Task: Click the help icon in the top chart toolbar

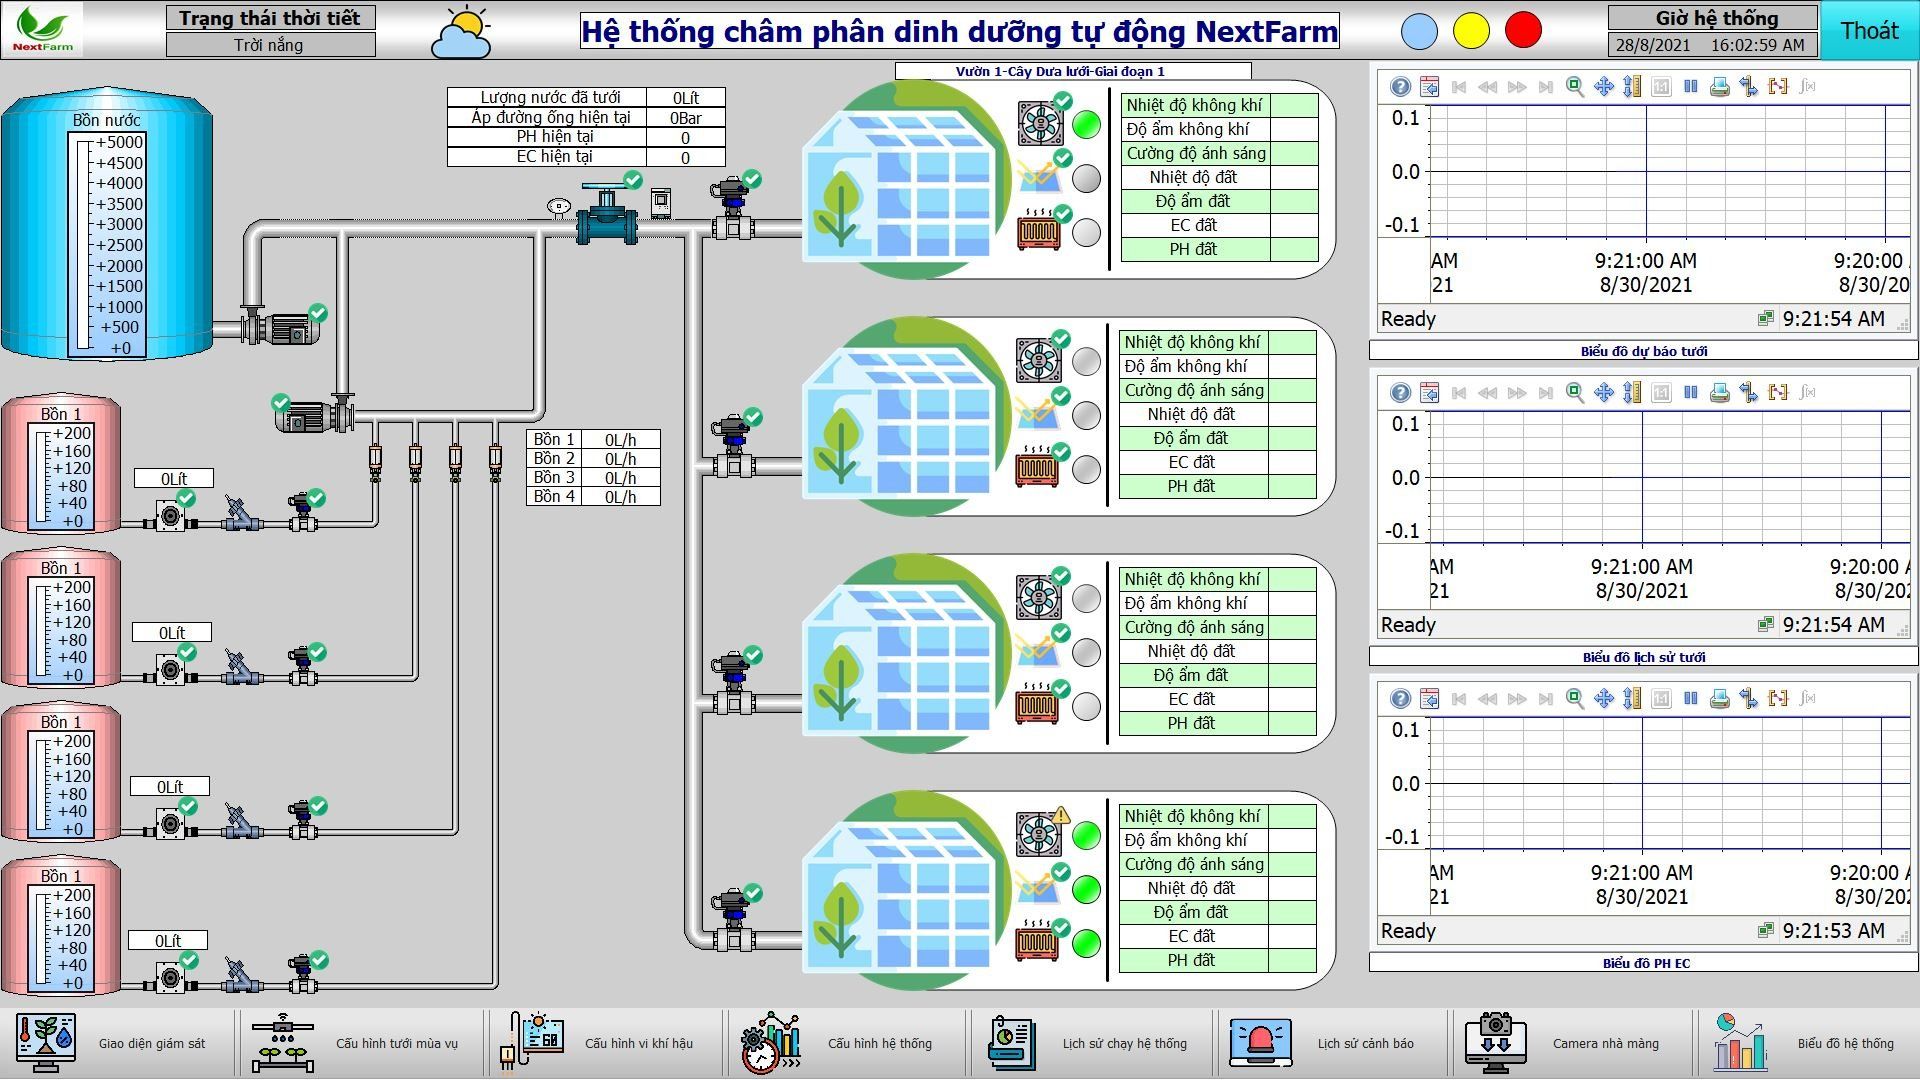Action: point(1400,87)
